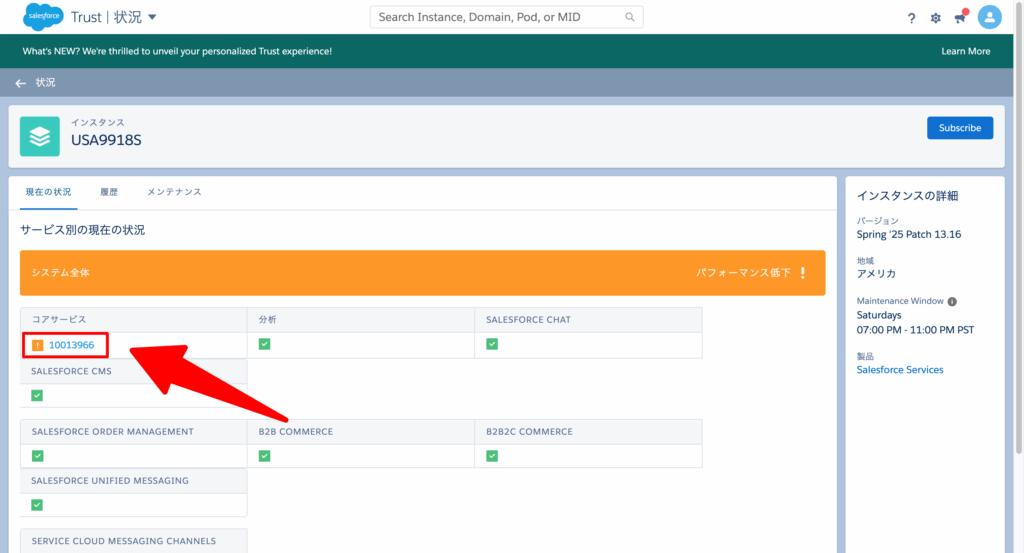This screenshot has height=553, width=1024.
Task: Click Salesforce Order Management status check
Action: click(37, 456)
